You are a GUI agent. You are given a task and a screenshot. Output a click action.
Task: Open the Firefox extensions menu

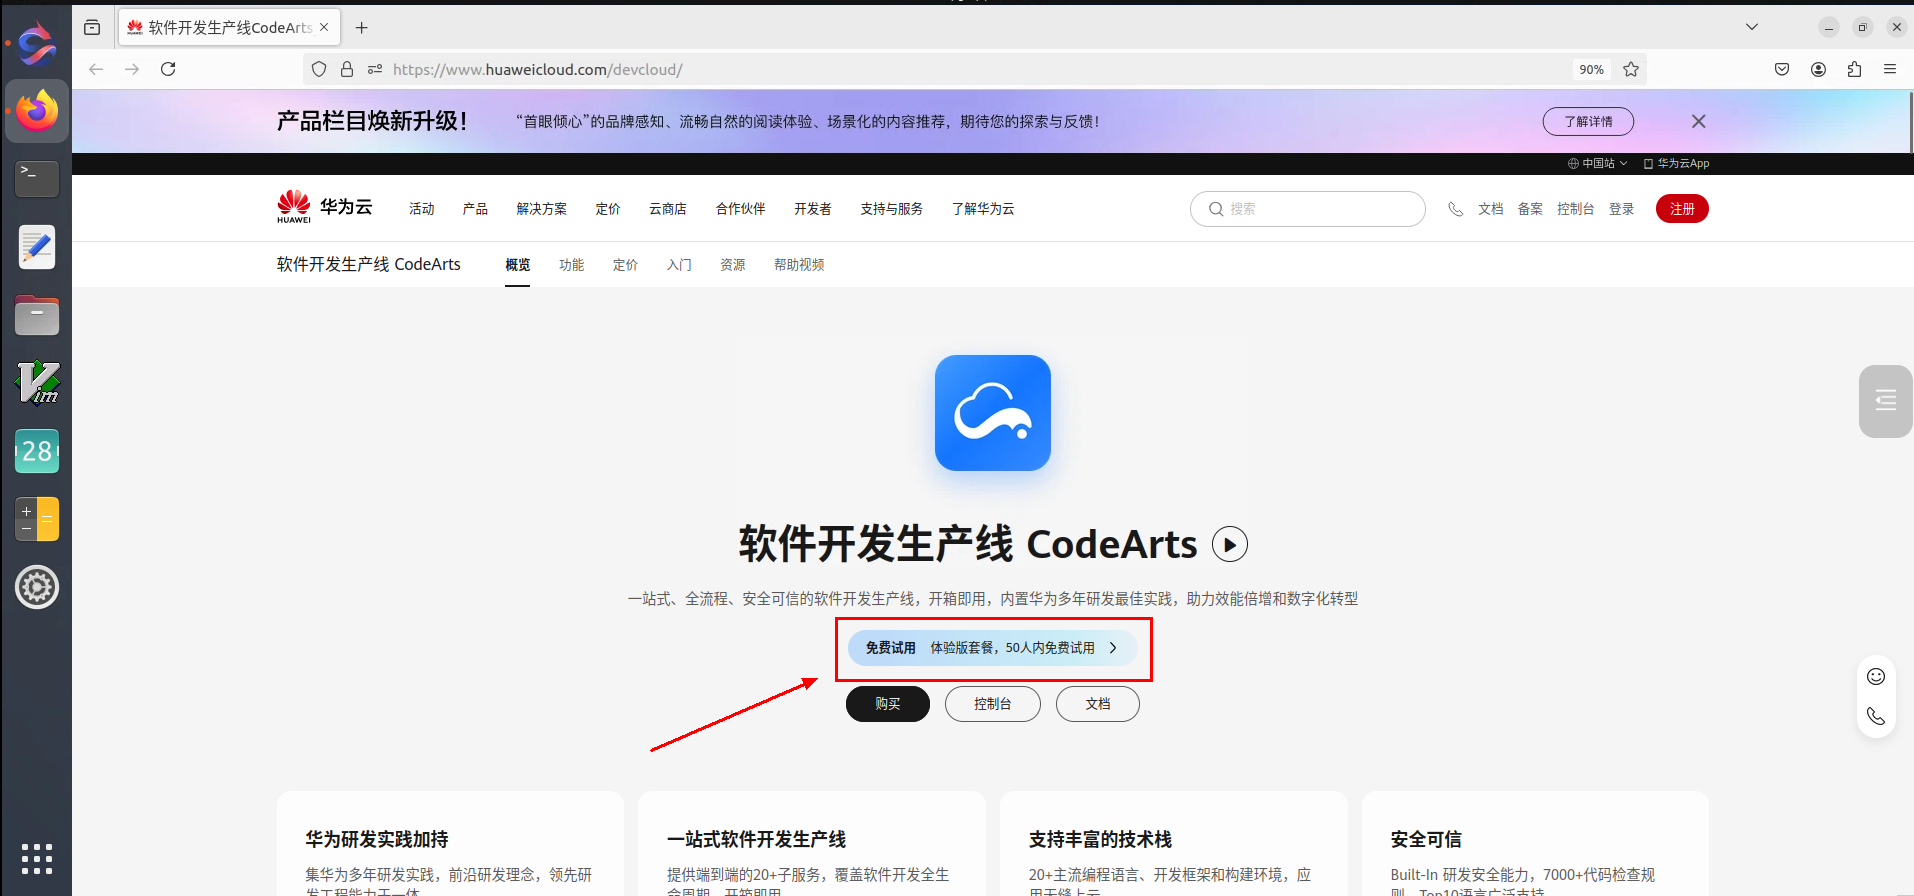click(x=1854, y=69)
